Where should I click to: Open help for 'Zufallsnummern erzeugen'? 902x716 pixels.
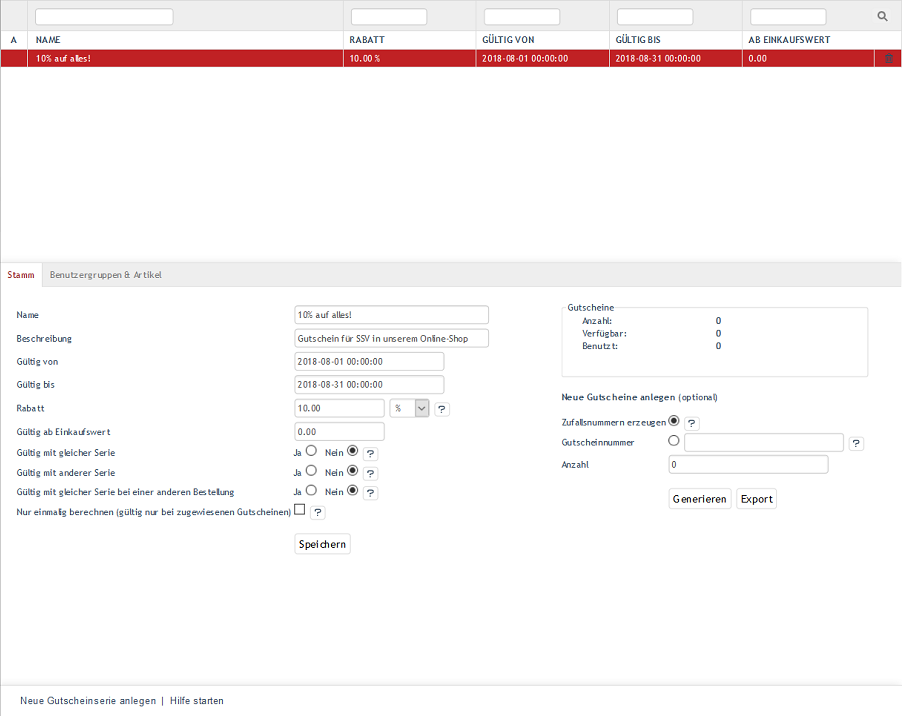[x=692, y=424]
